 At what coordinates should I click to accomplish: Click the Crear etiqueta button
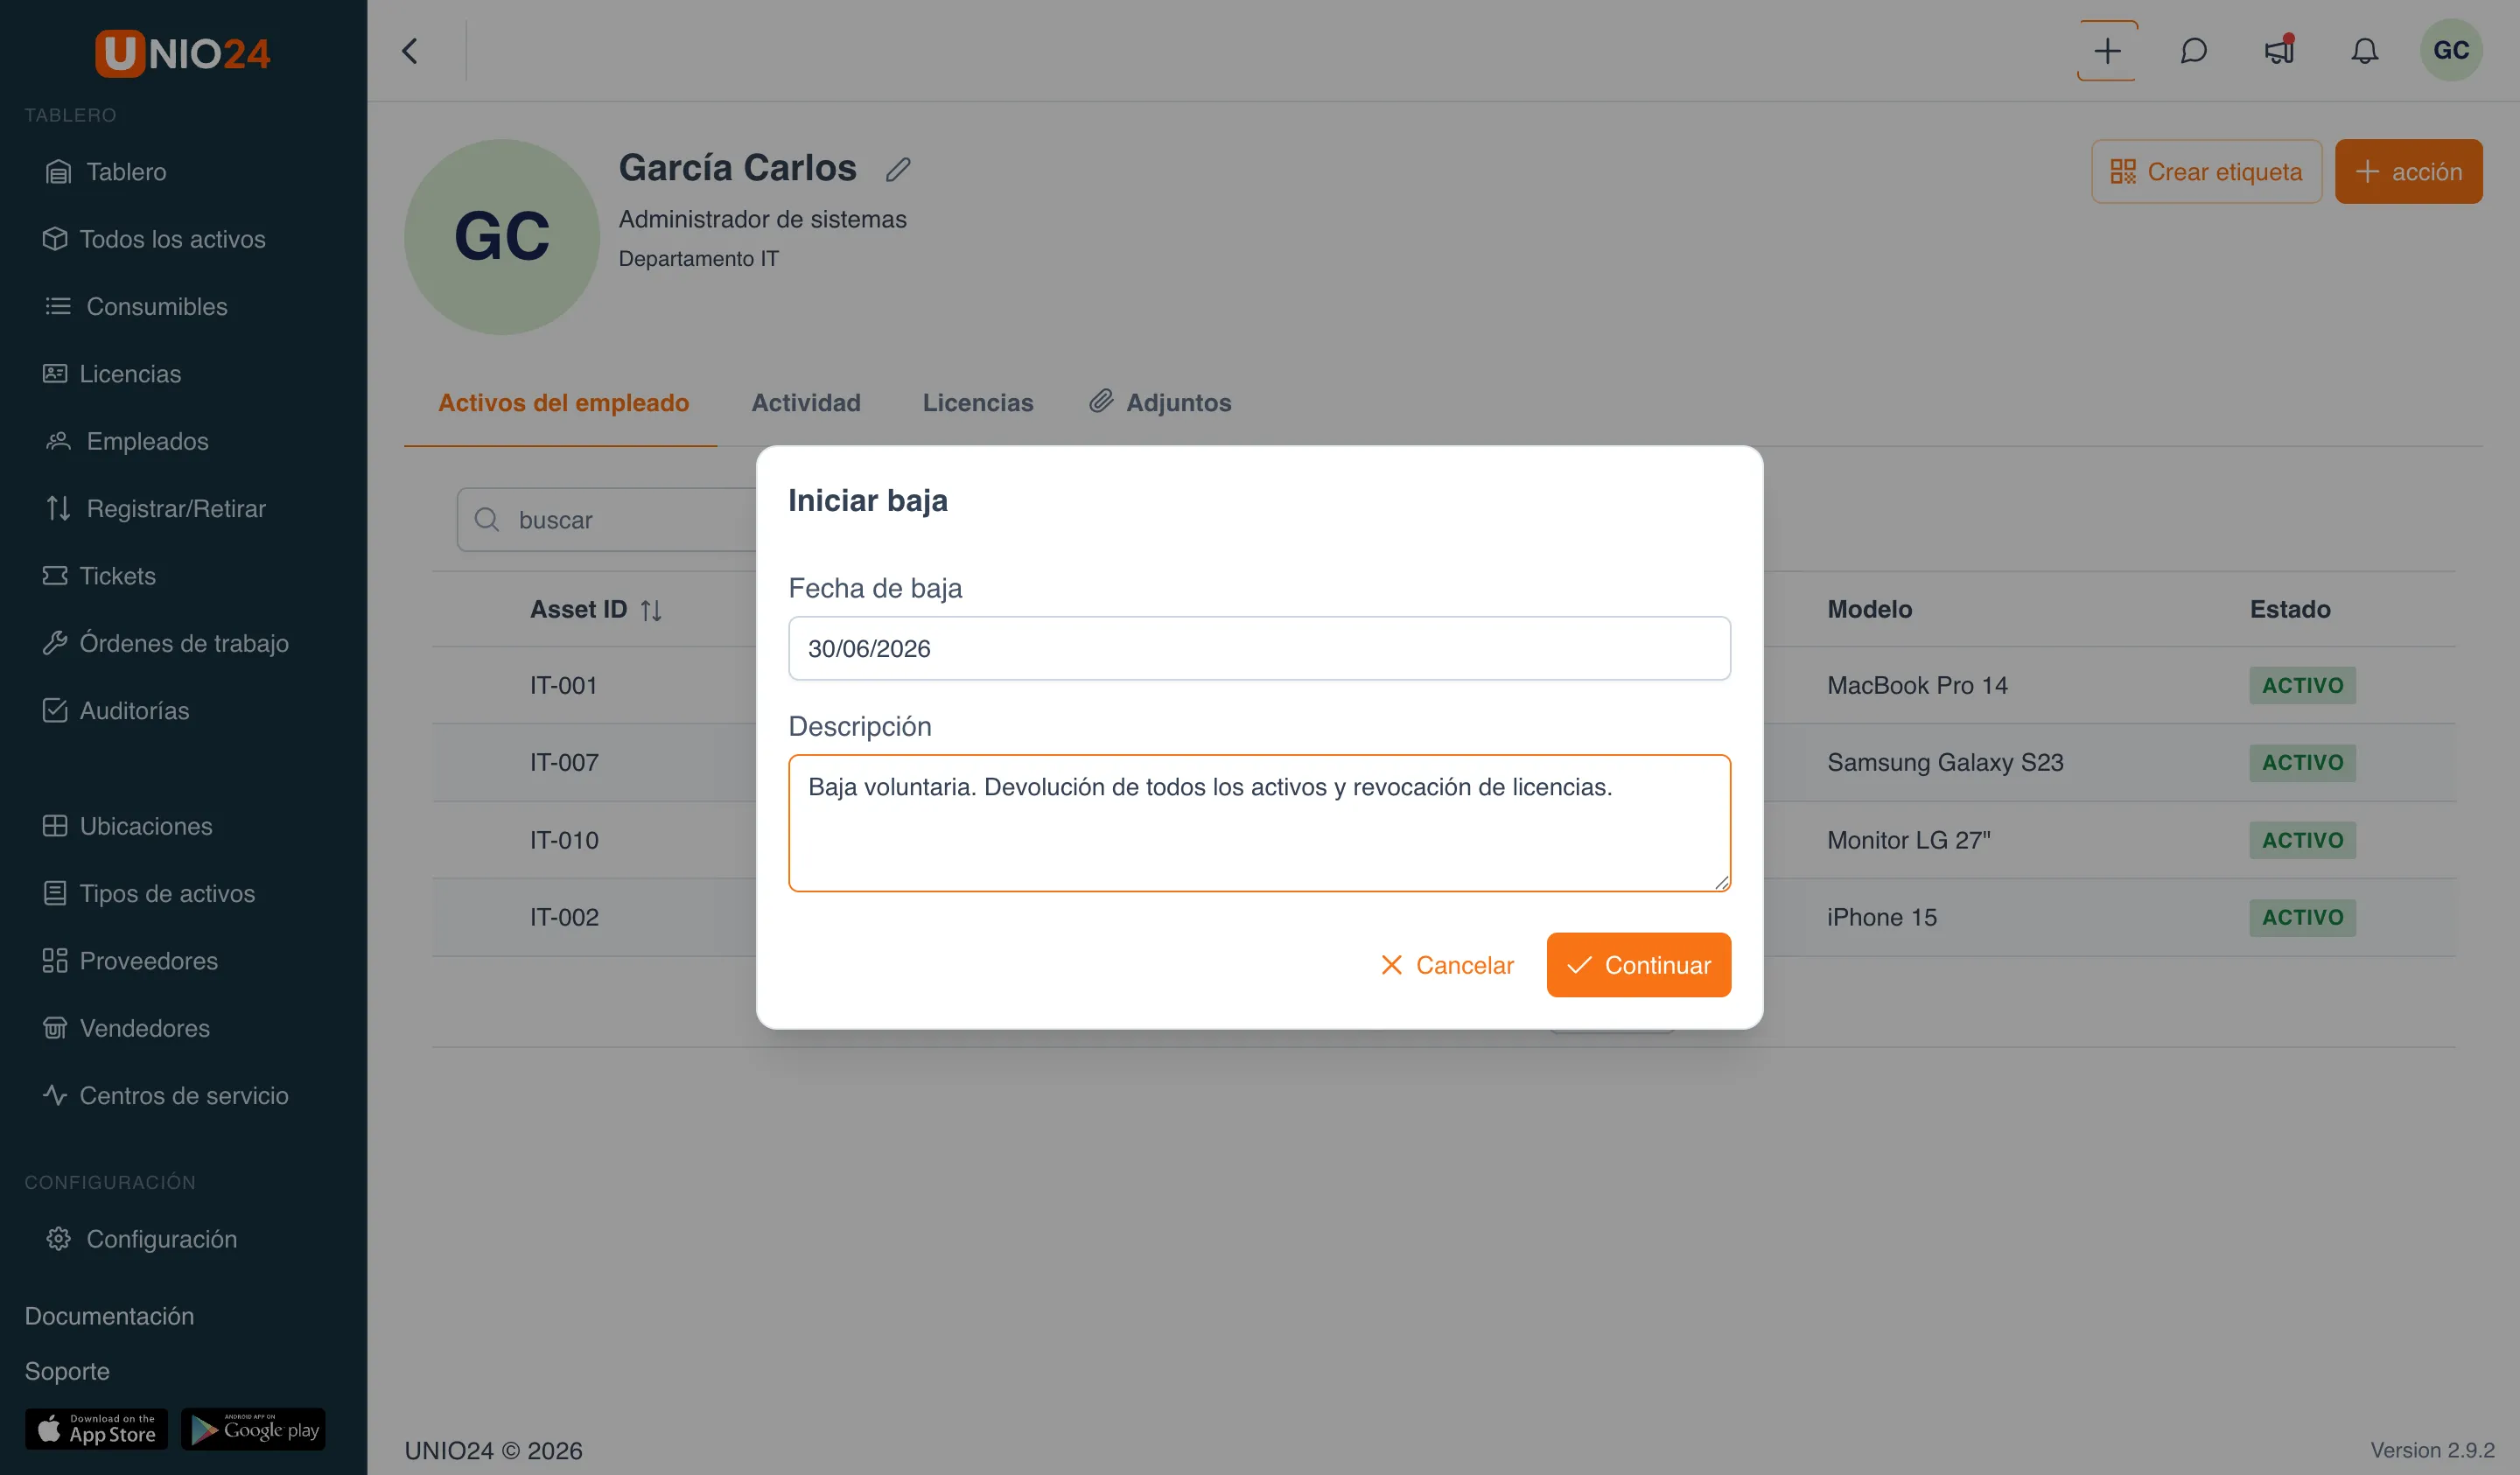pos(2206,172)
